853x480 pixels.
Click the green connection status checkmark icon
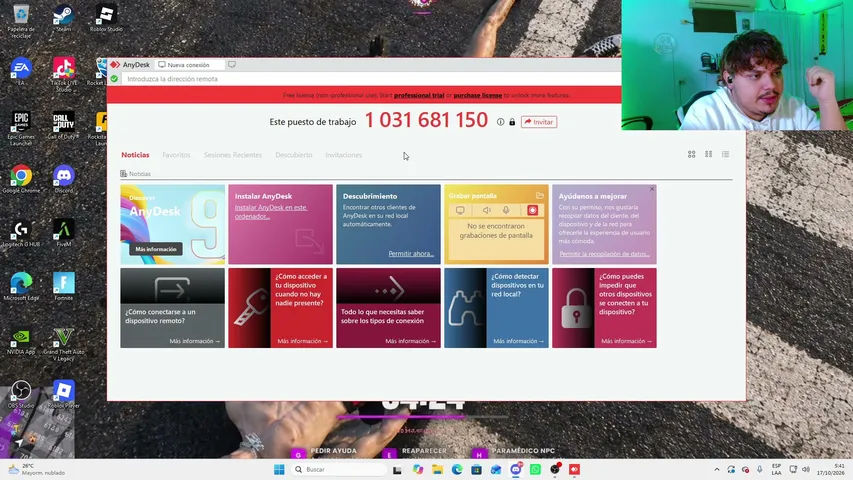[x=114, y=79]
